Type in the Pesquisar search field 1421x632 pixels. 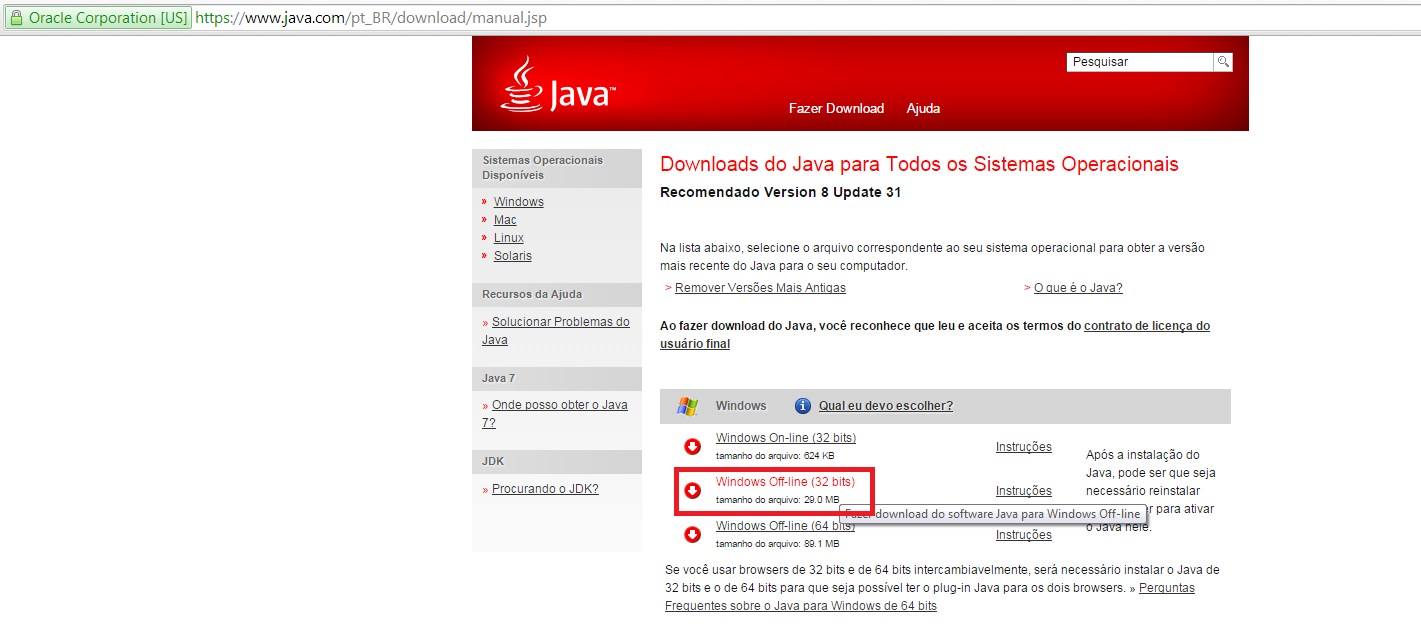[x=1139, y=62]
